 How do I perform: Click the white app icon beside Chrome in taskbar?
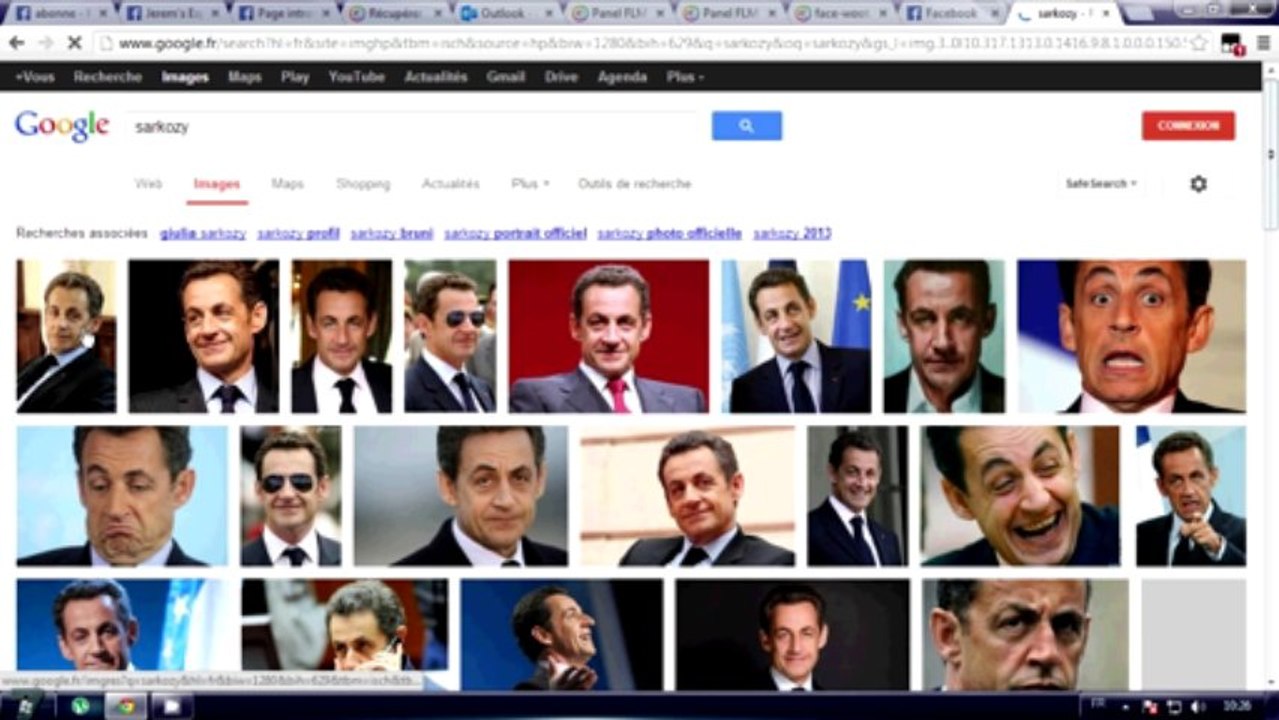pyautogui.click(x=172, y=706)
